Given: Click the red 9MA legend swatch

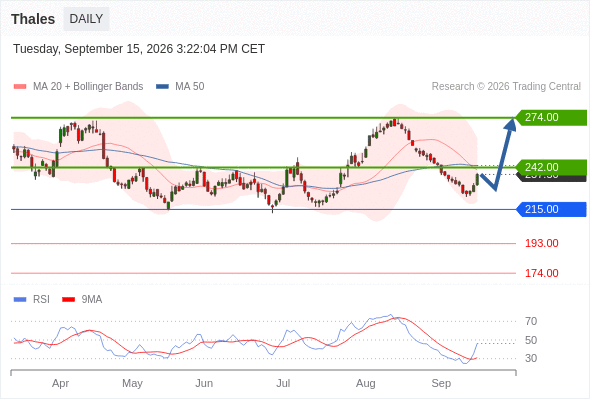Looking at the screenshot, I should tap(68, 300).
